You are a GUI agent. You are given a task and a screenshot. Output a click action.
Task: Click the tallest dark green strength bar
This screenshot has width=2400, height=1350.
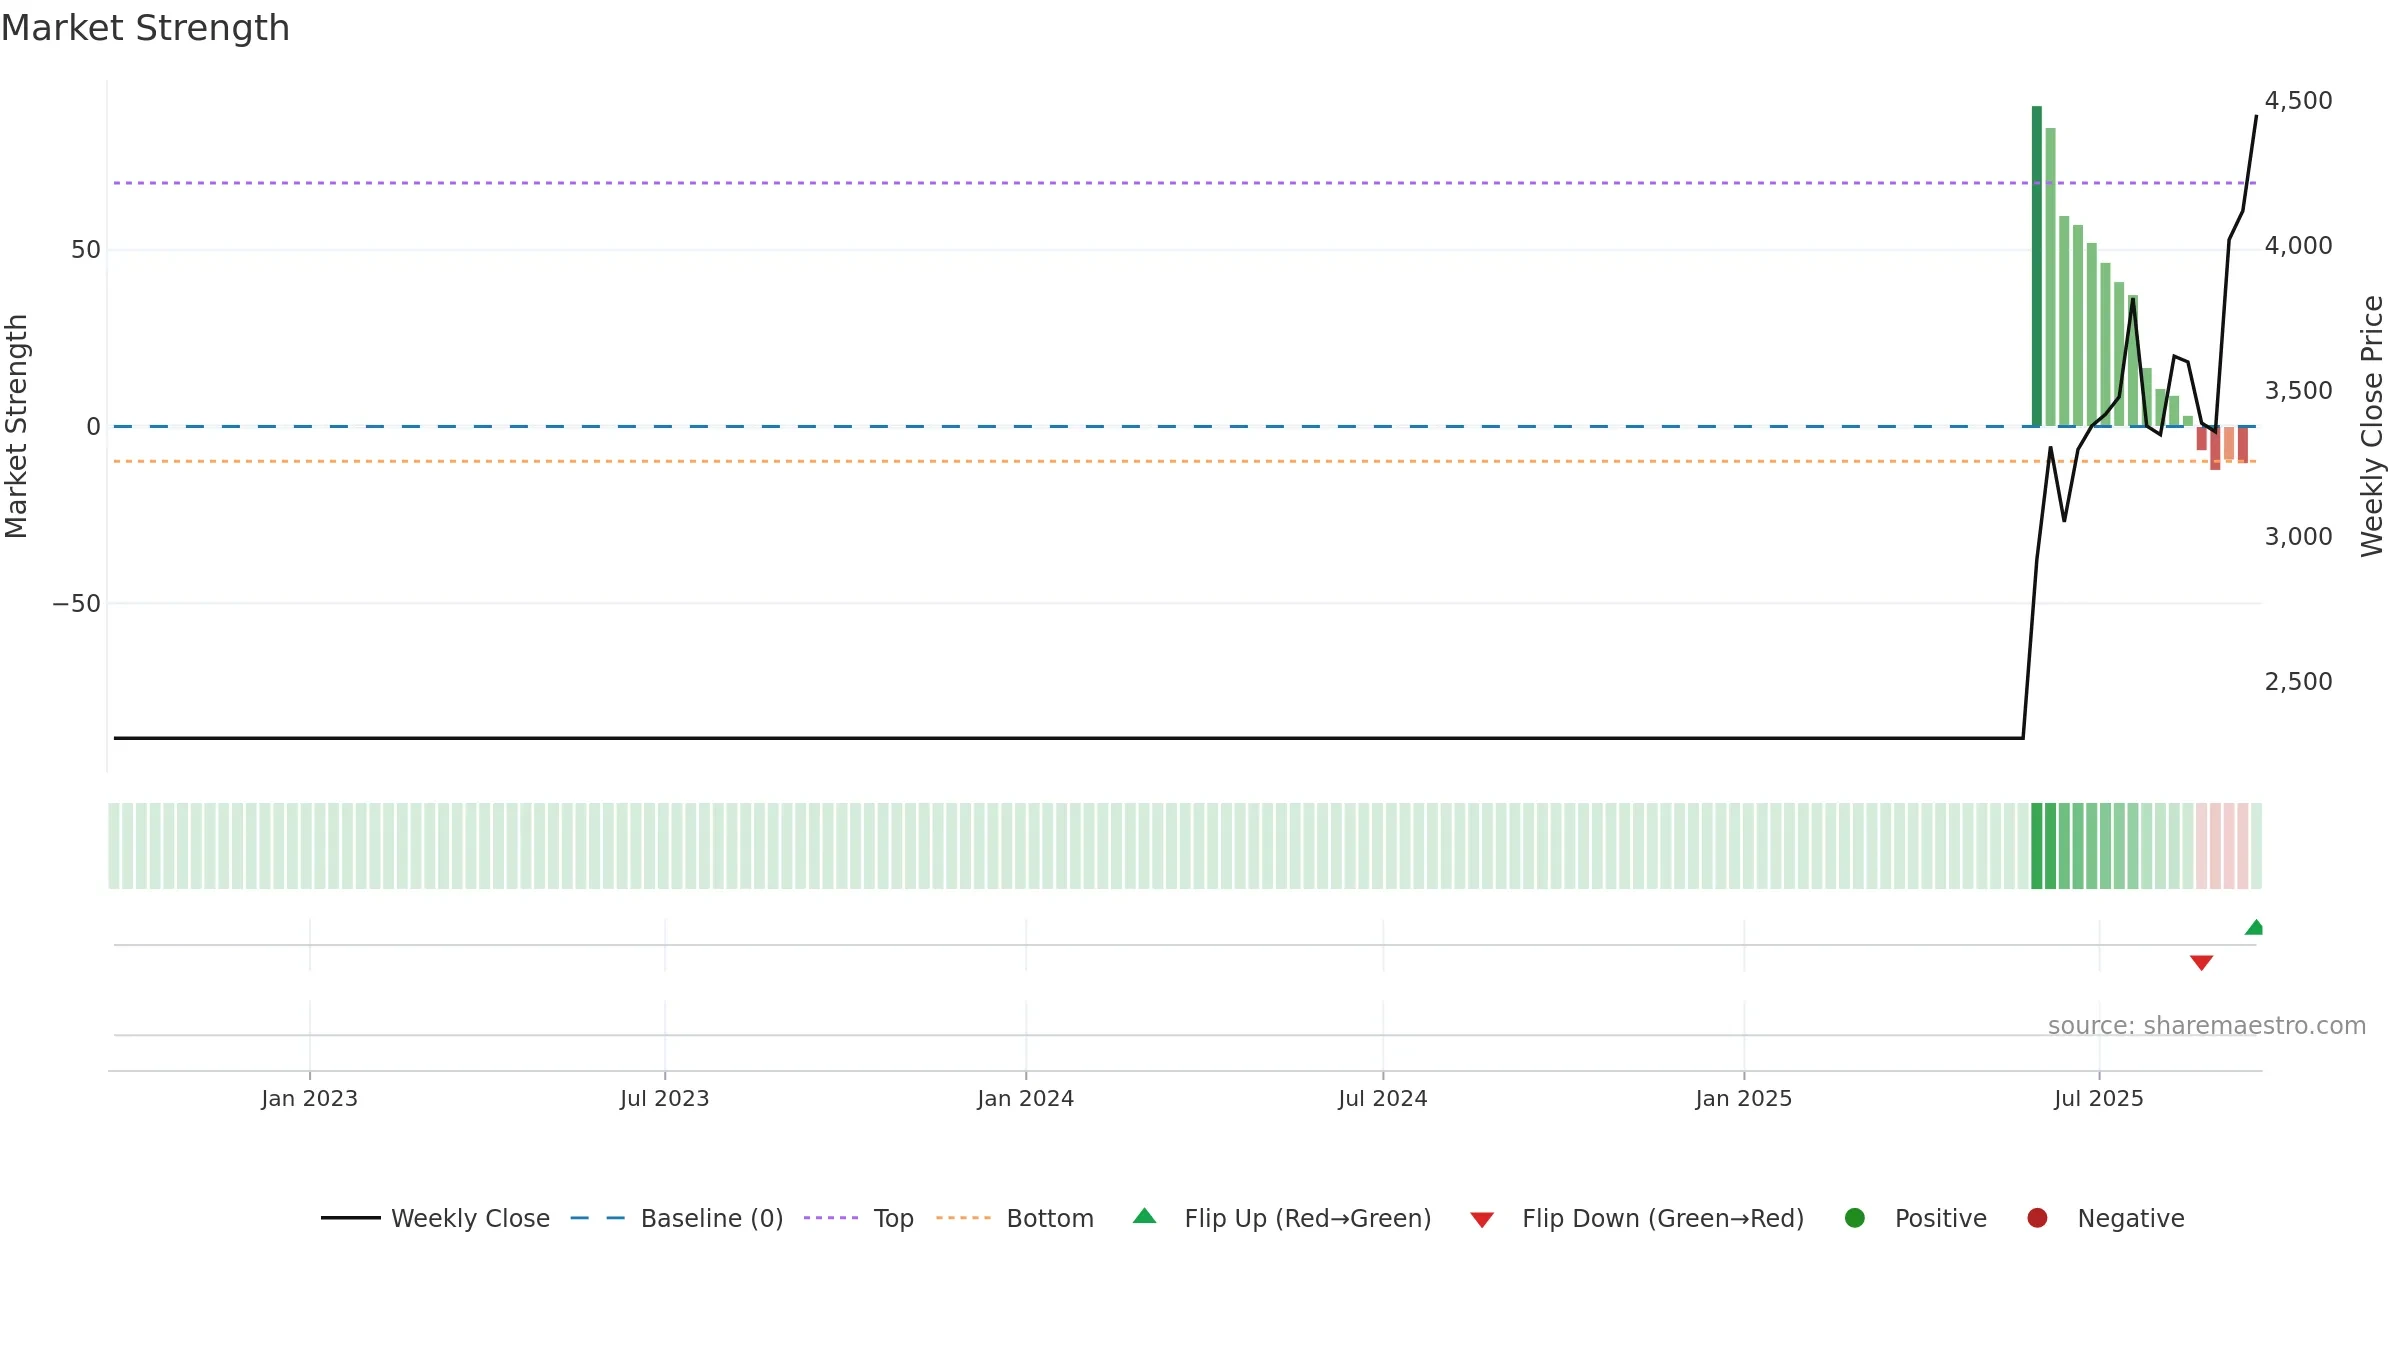click(x=2036, y=266)
